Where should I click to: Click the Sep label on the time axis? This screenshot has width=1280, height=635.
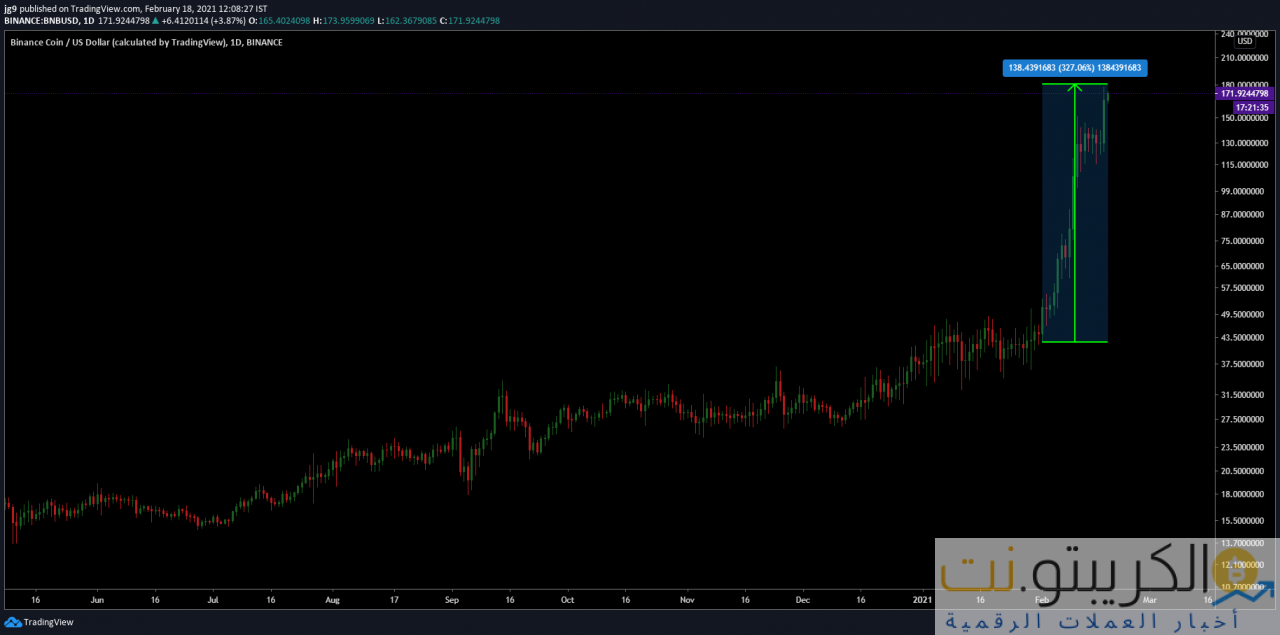(451, 601)
